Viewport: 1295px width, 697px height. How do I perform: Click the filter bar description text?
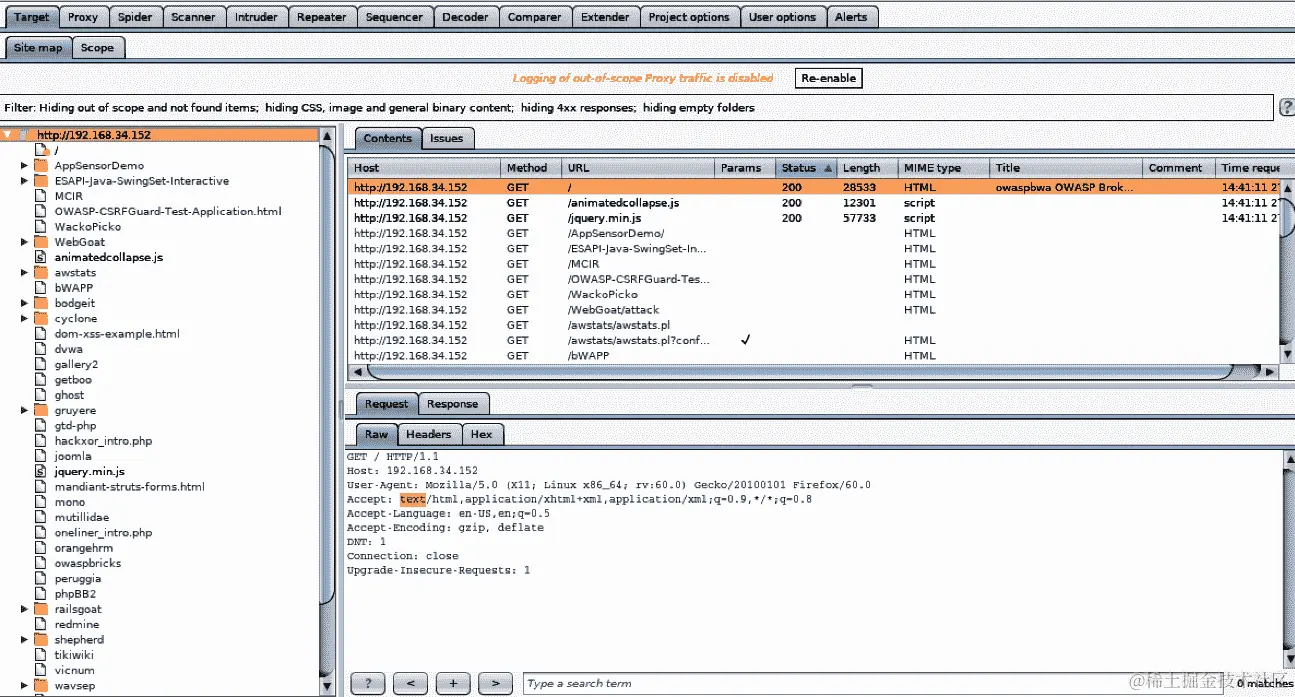(x=380, y=108)
